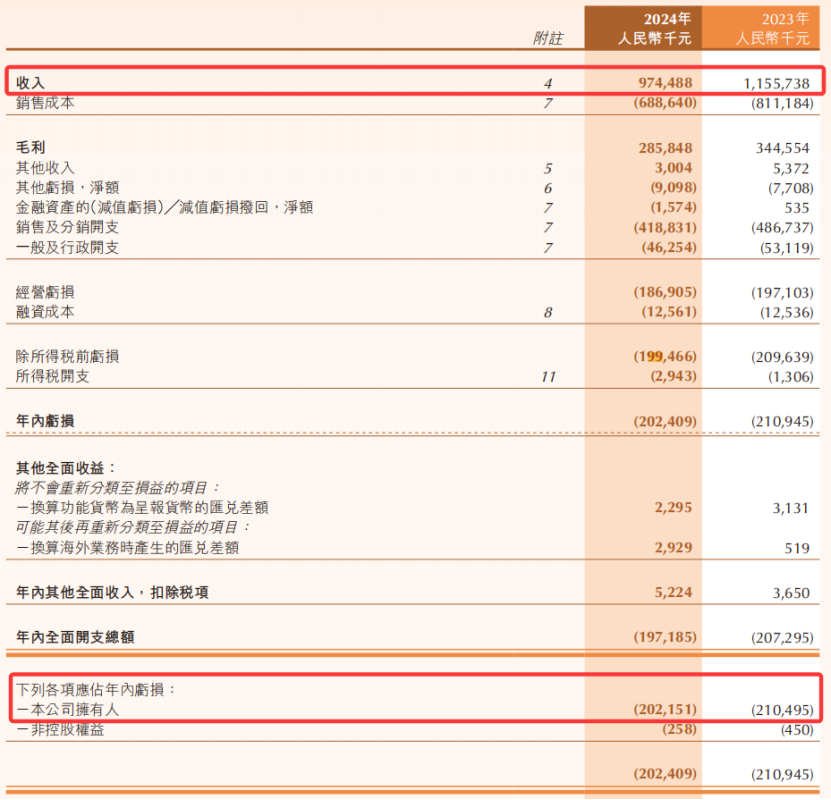Click the 毛利 row label
Screen dimensions: 831x800
pyautogui.click(x=31, y=148)
